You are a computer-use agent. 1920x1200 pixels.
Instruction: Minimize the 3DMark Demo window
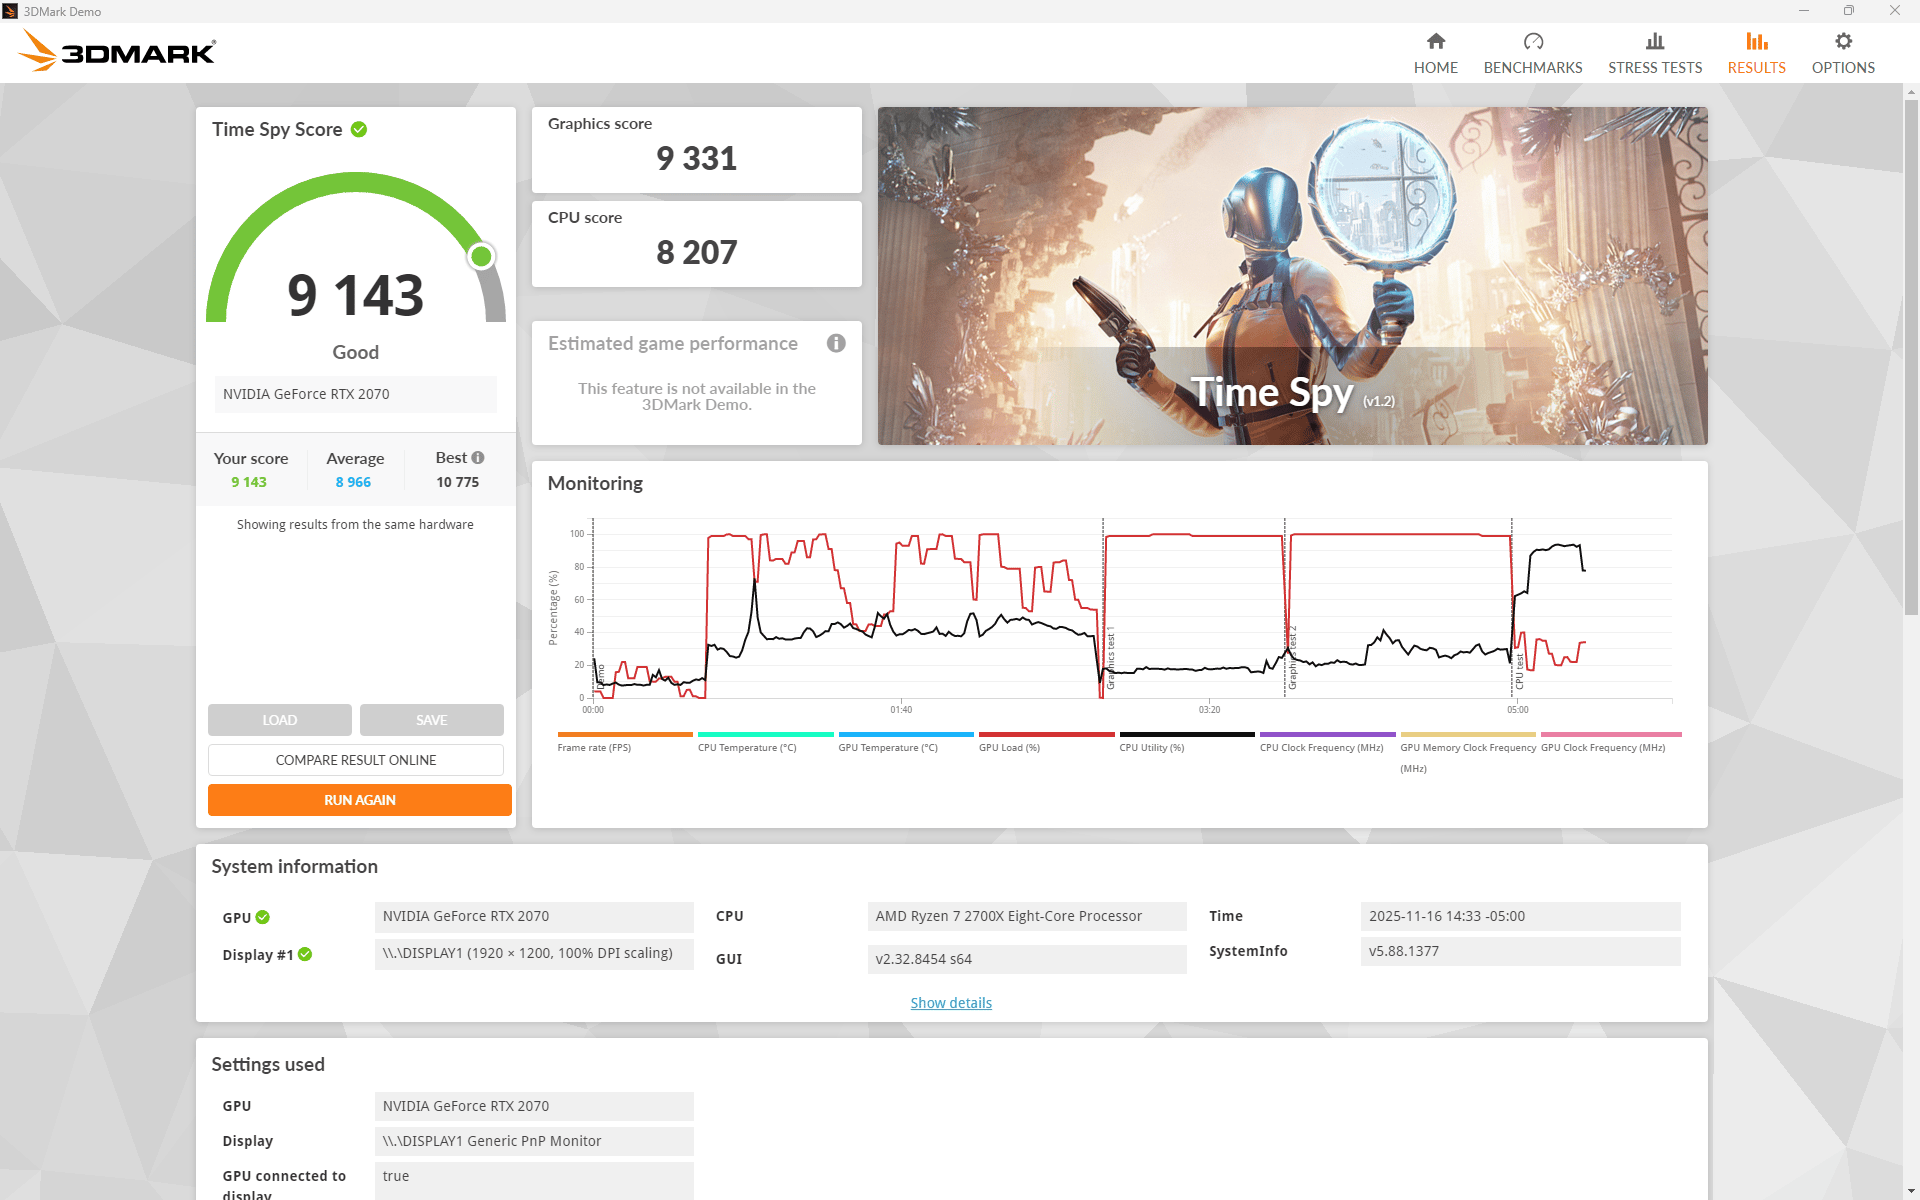[1804, 11]
